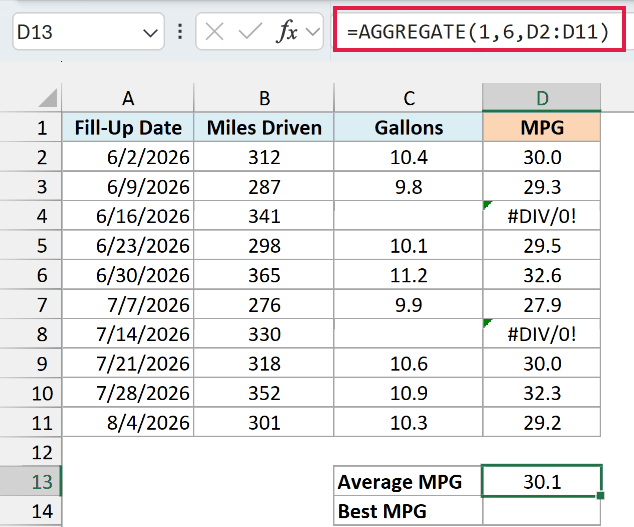Screen dimensions: 634x527
Task: Click the fill handle on cell D13
Action: coord(600,495)
